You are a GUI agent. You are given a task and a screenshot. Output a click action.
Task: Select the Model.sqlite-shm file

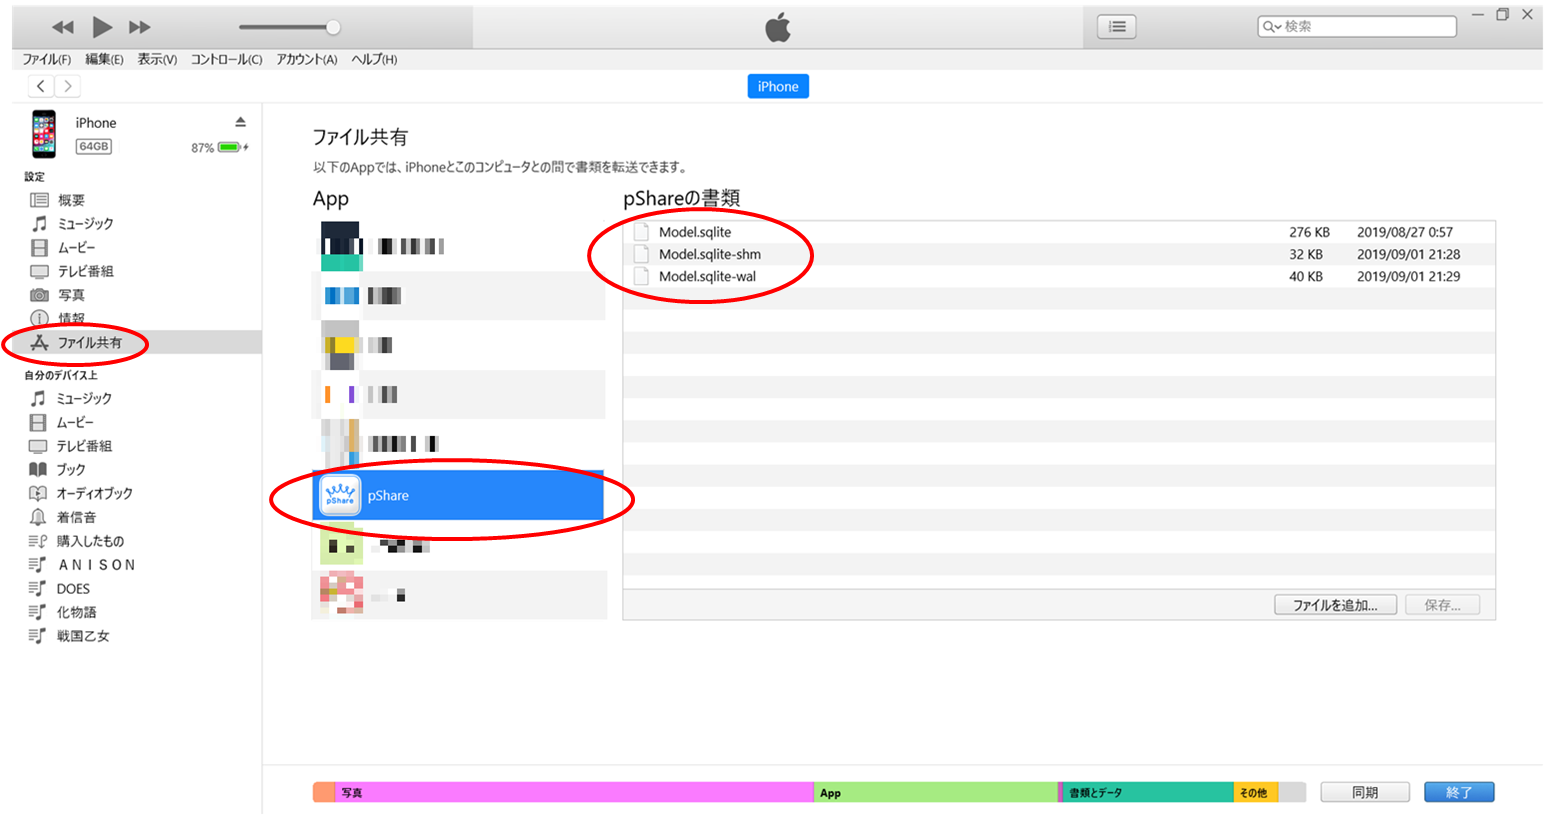(709, 254)
